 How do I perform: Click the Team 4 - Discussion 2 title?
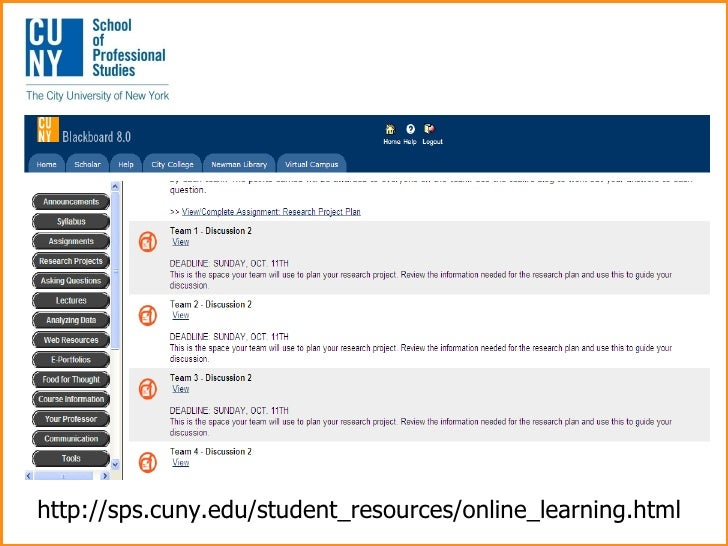click(x=211, y=451)
